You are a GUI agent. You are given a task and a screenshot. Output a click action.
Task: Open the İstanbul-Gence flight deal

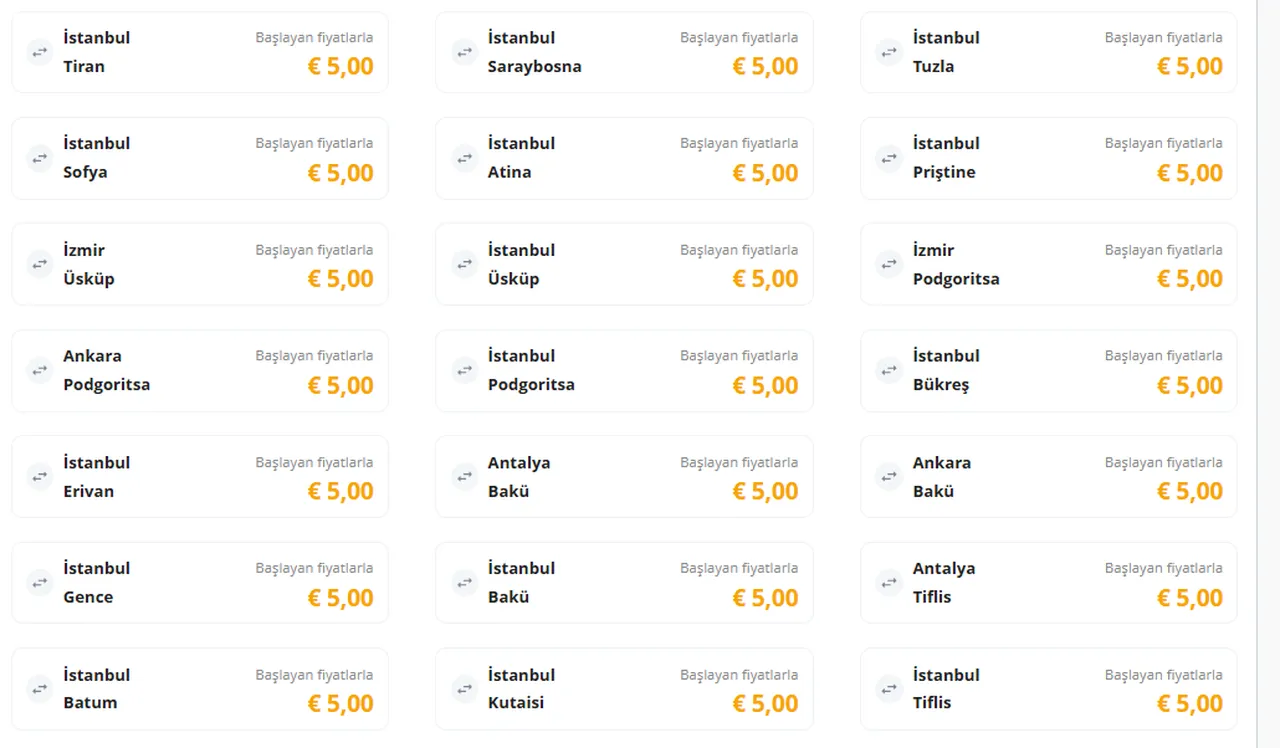[200, 582]
